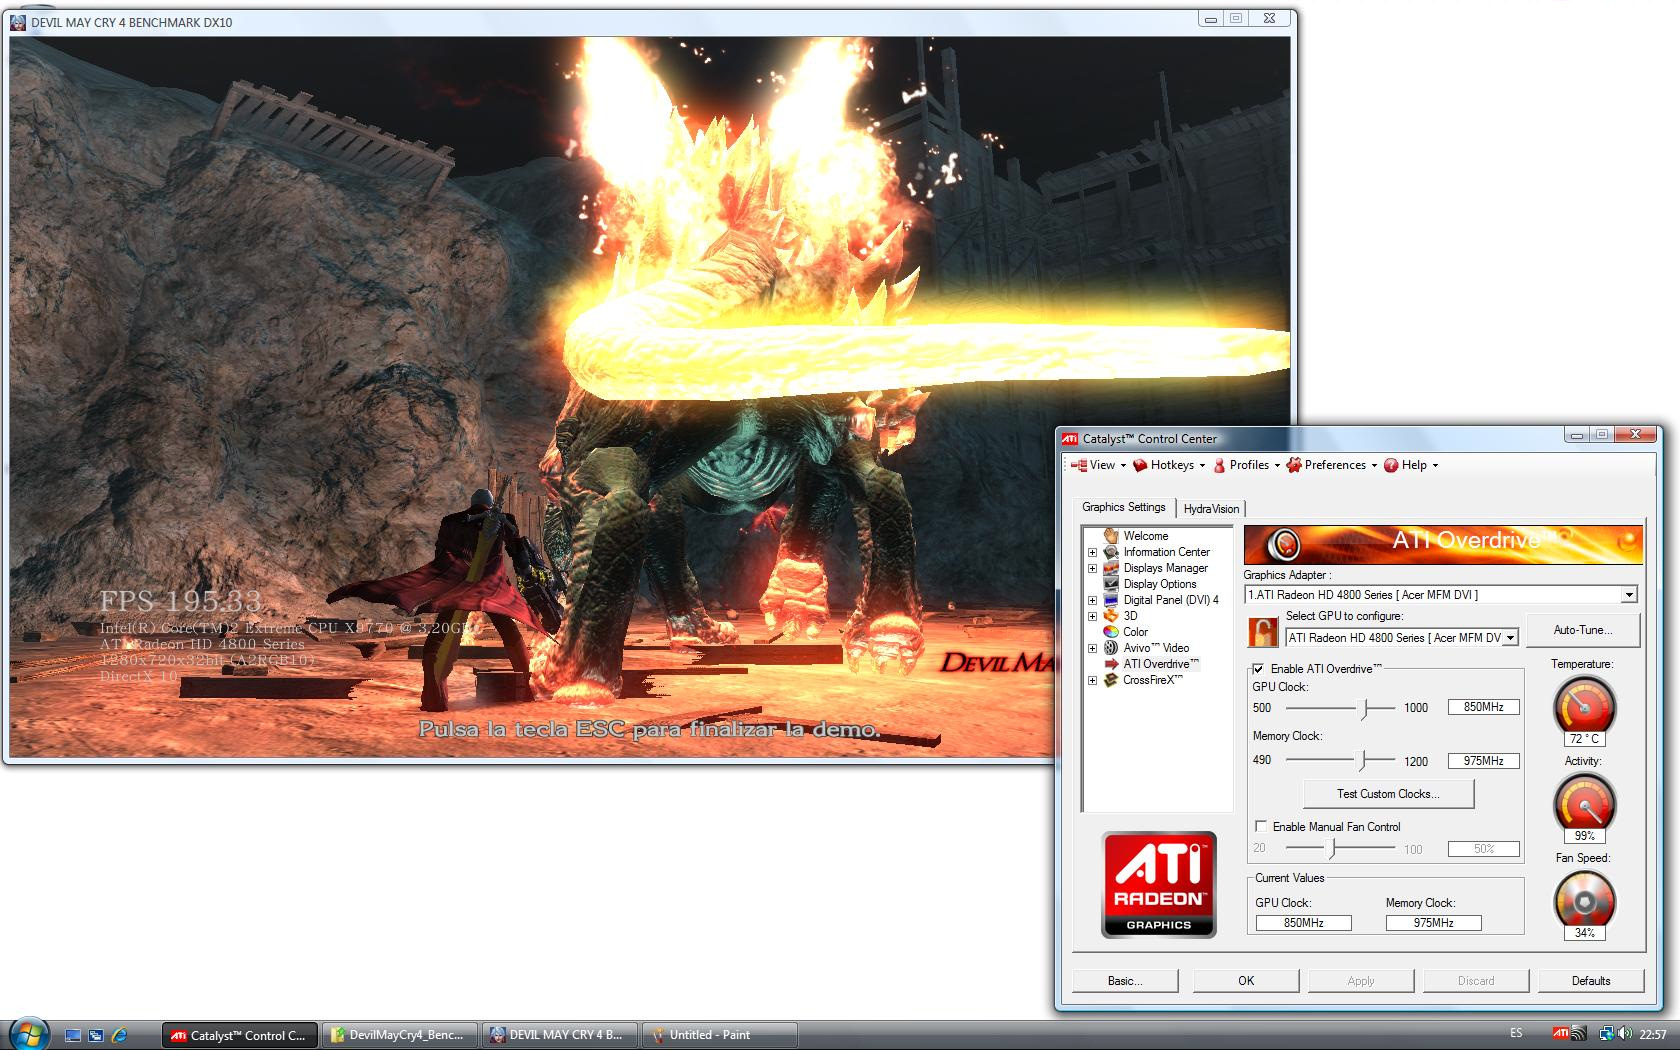Click the Memory Clock 975MHz value field
This screenshot has width=1680, height=1050.
point(1483,761)
